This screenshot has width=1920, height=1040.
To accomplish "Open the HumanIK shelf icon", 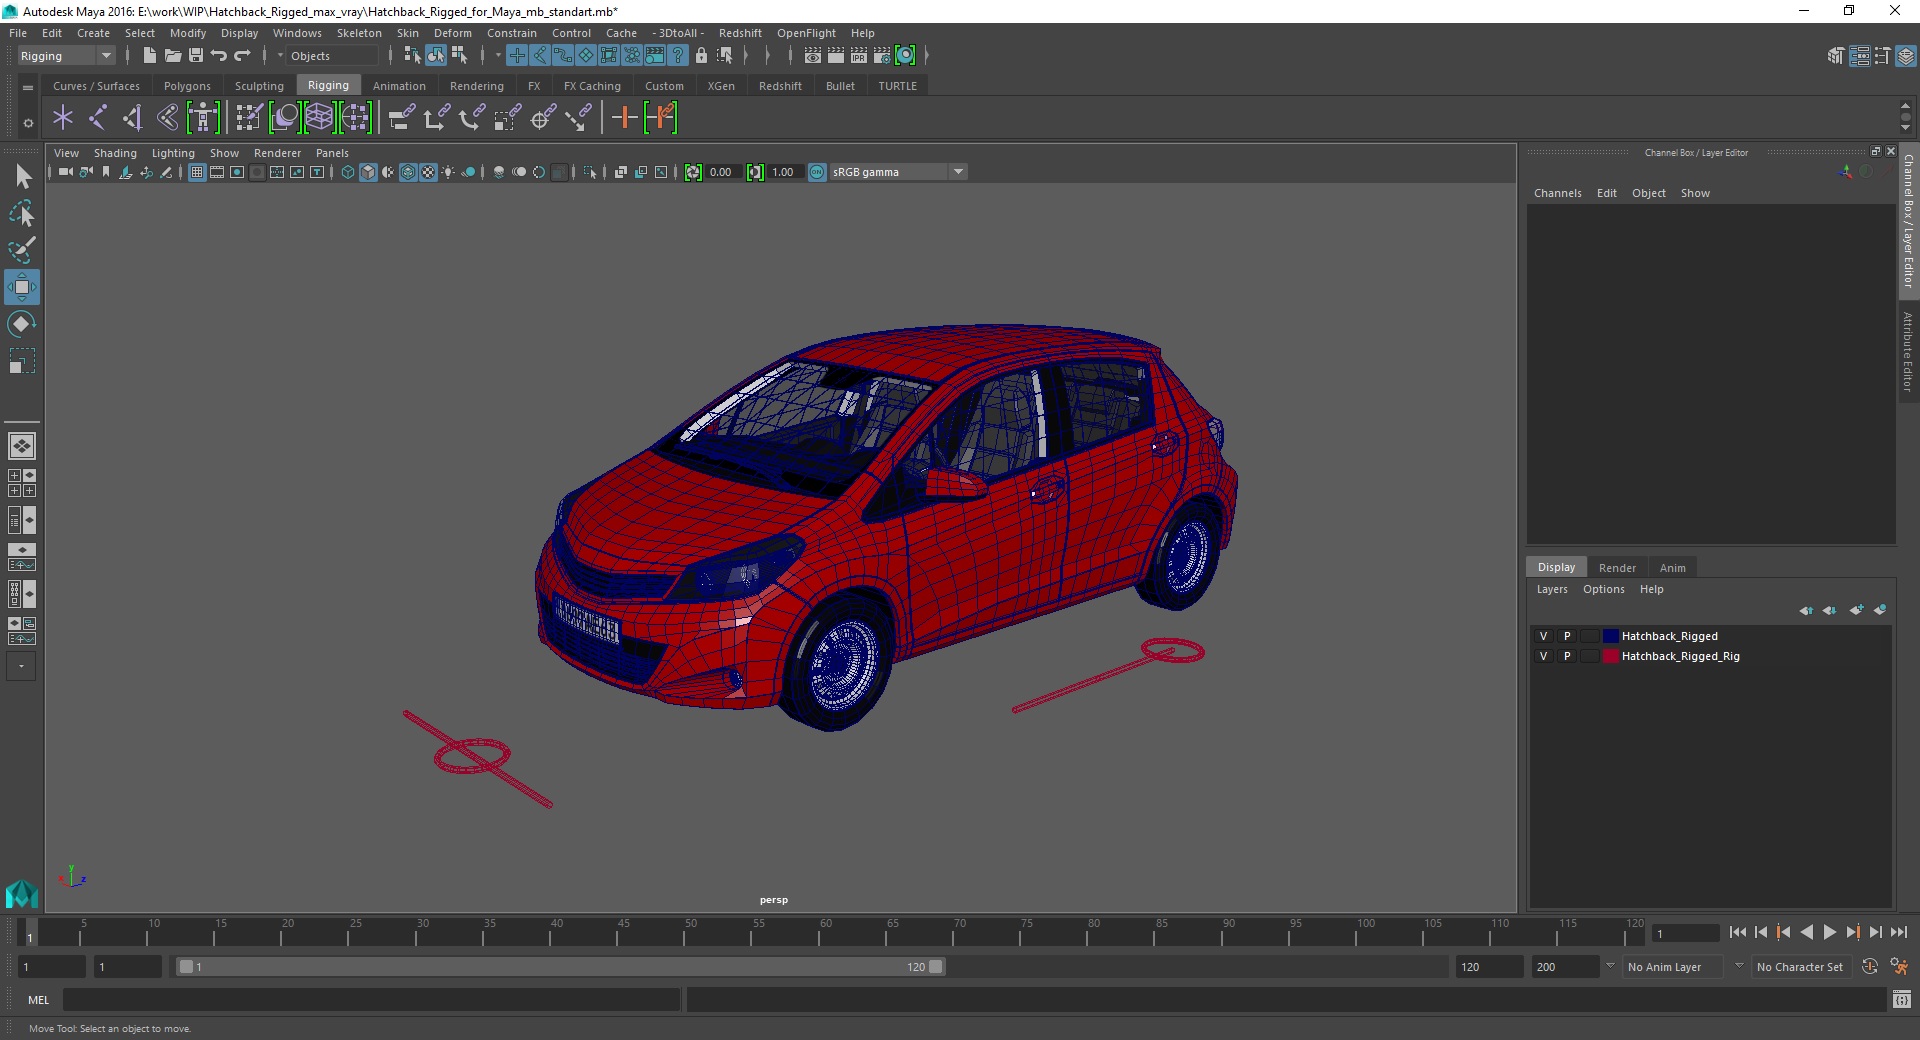I will (x=203, y=118).
